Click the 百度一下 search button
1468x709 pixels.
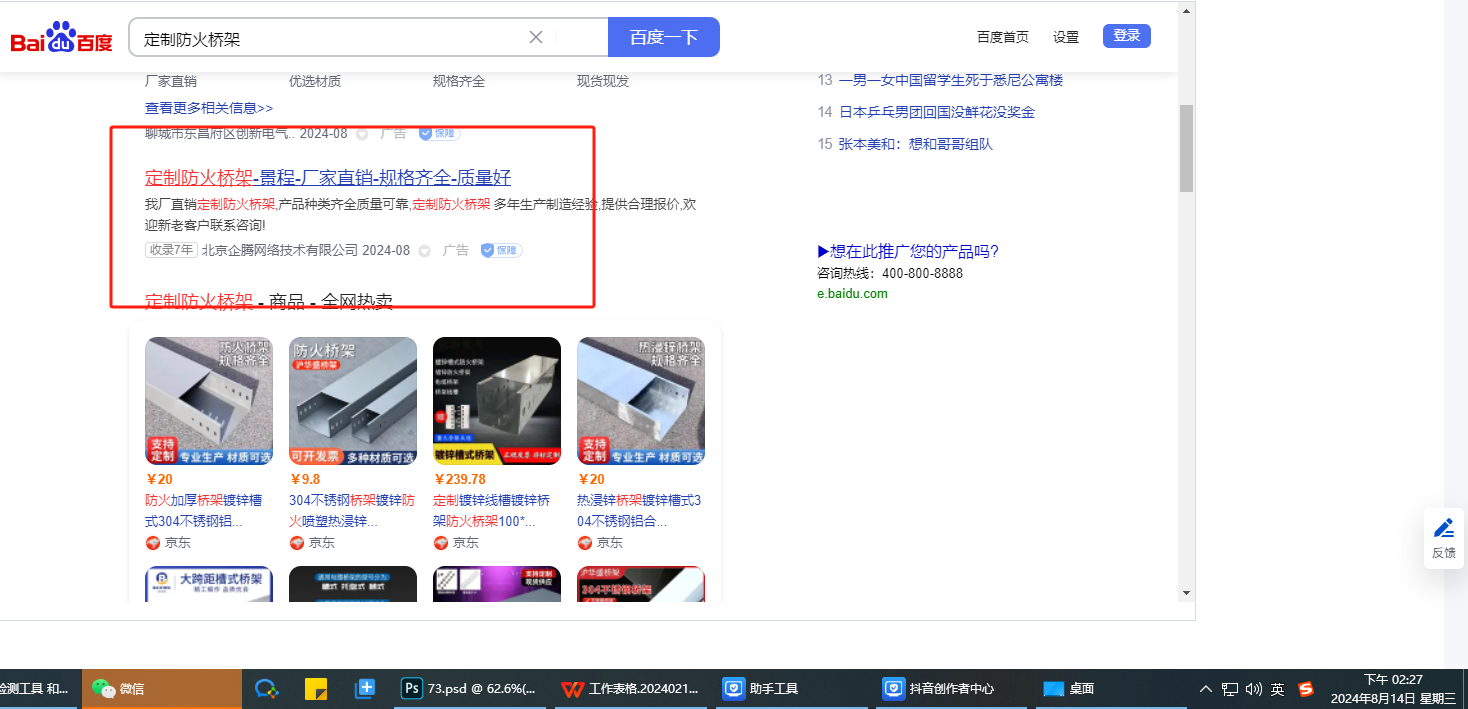[x=664, y=37]
